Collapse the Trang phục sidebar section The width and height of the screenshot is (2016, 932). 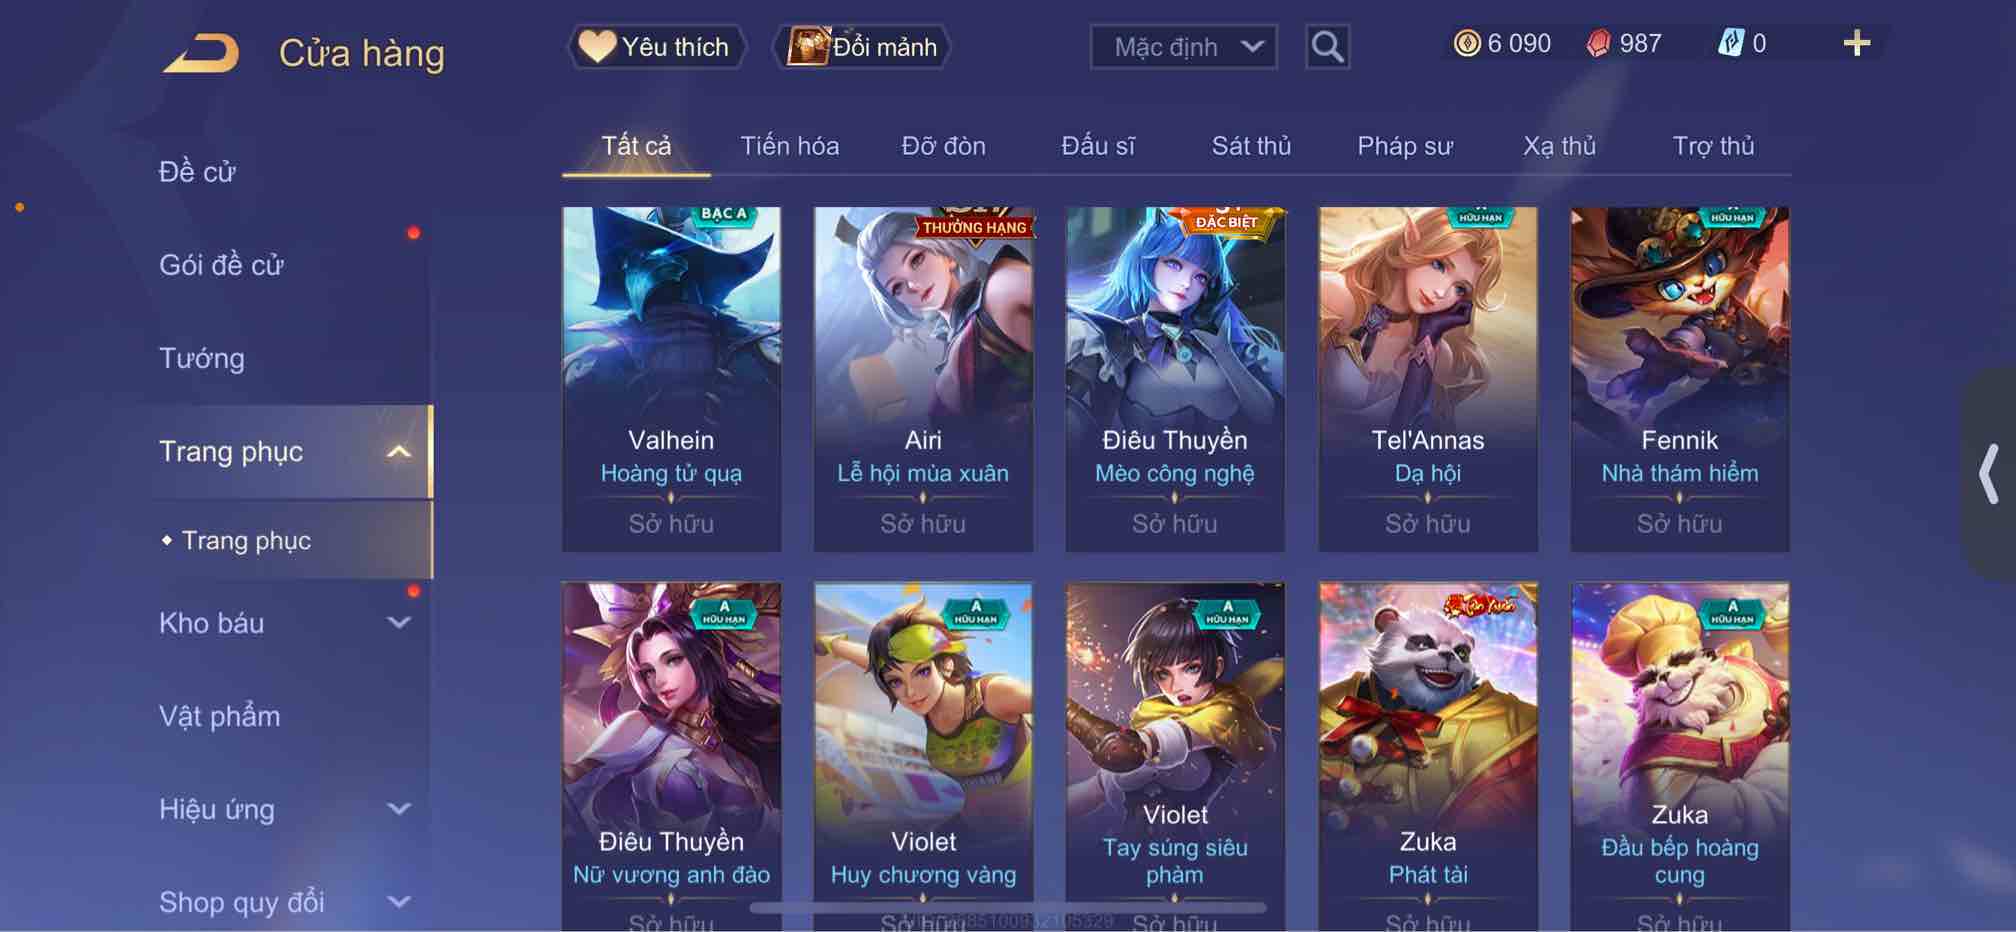[398, 452]
